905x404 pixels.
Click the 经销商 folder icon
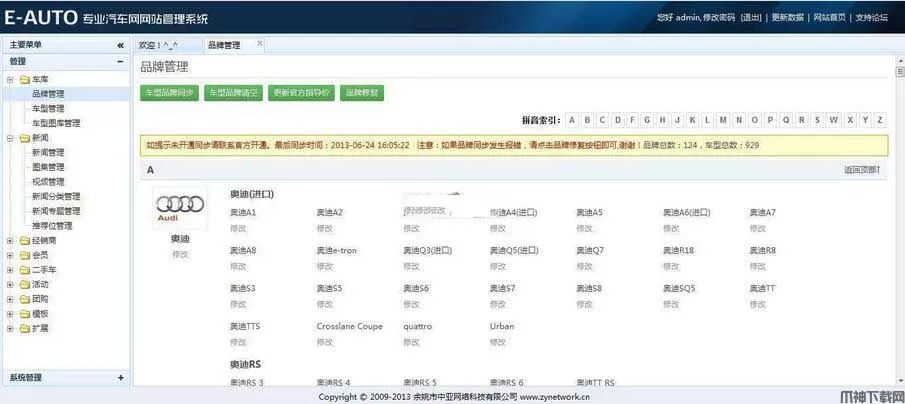[24, 240]
